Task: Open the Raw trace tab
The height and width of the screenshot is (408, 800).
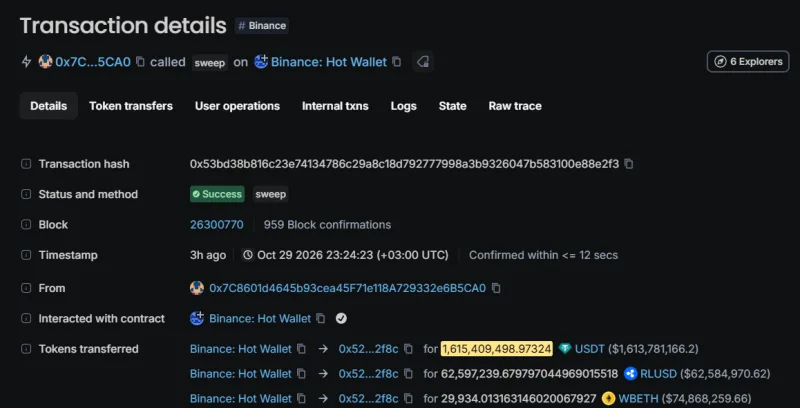Action: point(515,106)
